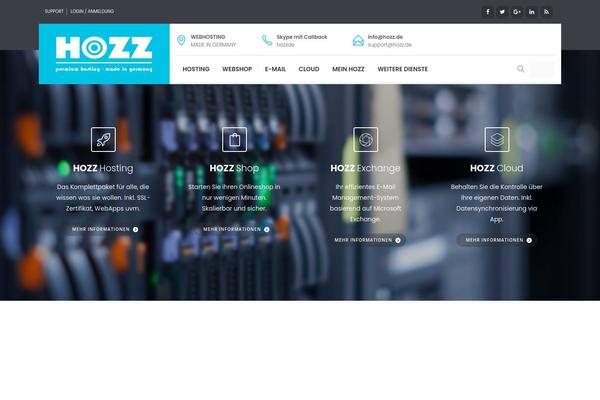Viewport: 600px width, 400px height.
Task: Open the LinkedIn social icon
Action: (532, 12)
